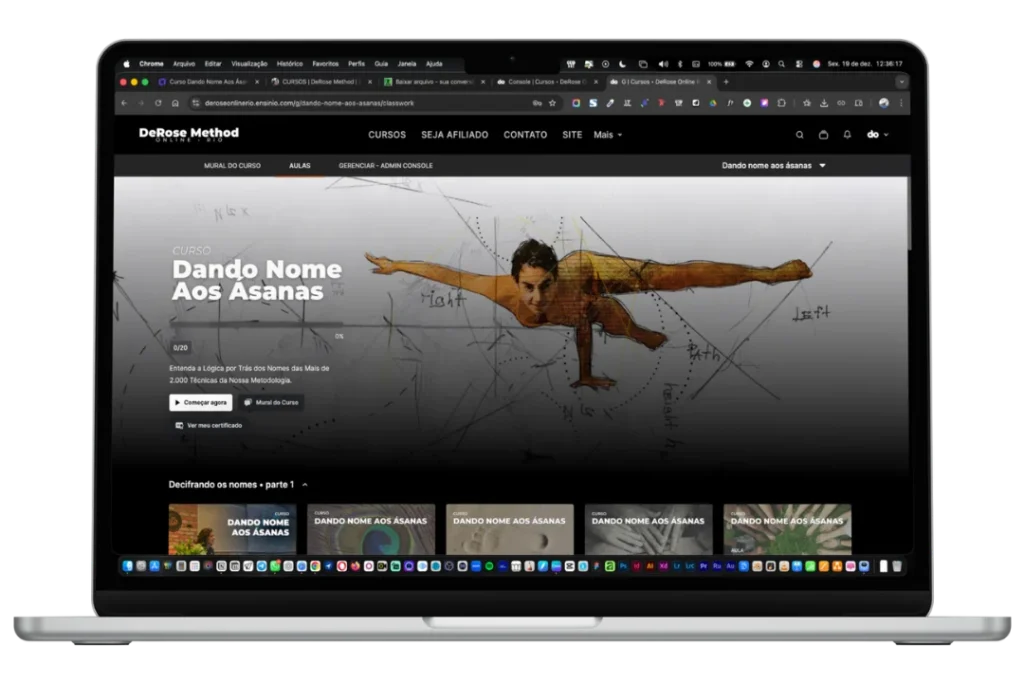Switch to 'CURSOS | DeRose Method' browser tab
The image size is (1024, 683).
click(x=321, y=82)
